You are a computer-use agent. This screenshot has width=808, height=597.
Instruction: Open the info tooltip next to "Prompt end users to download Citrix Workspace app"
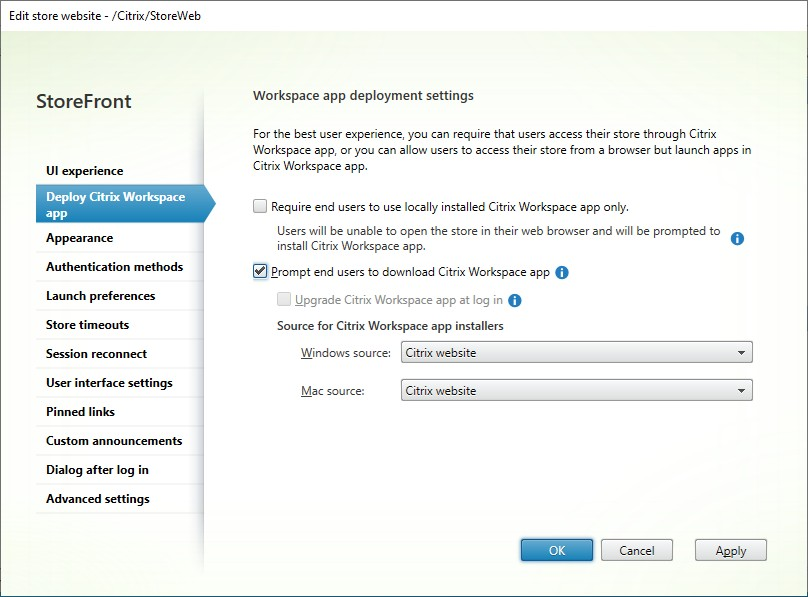[562, 271]
